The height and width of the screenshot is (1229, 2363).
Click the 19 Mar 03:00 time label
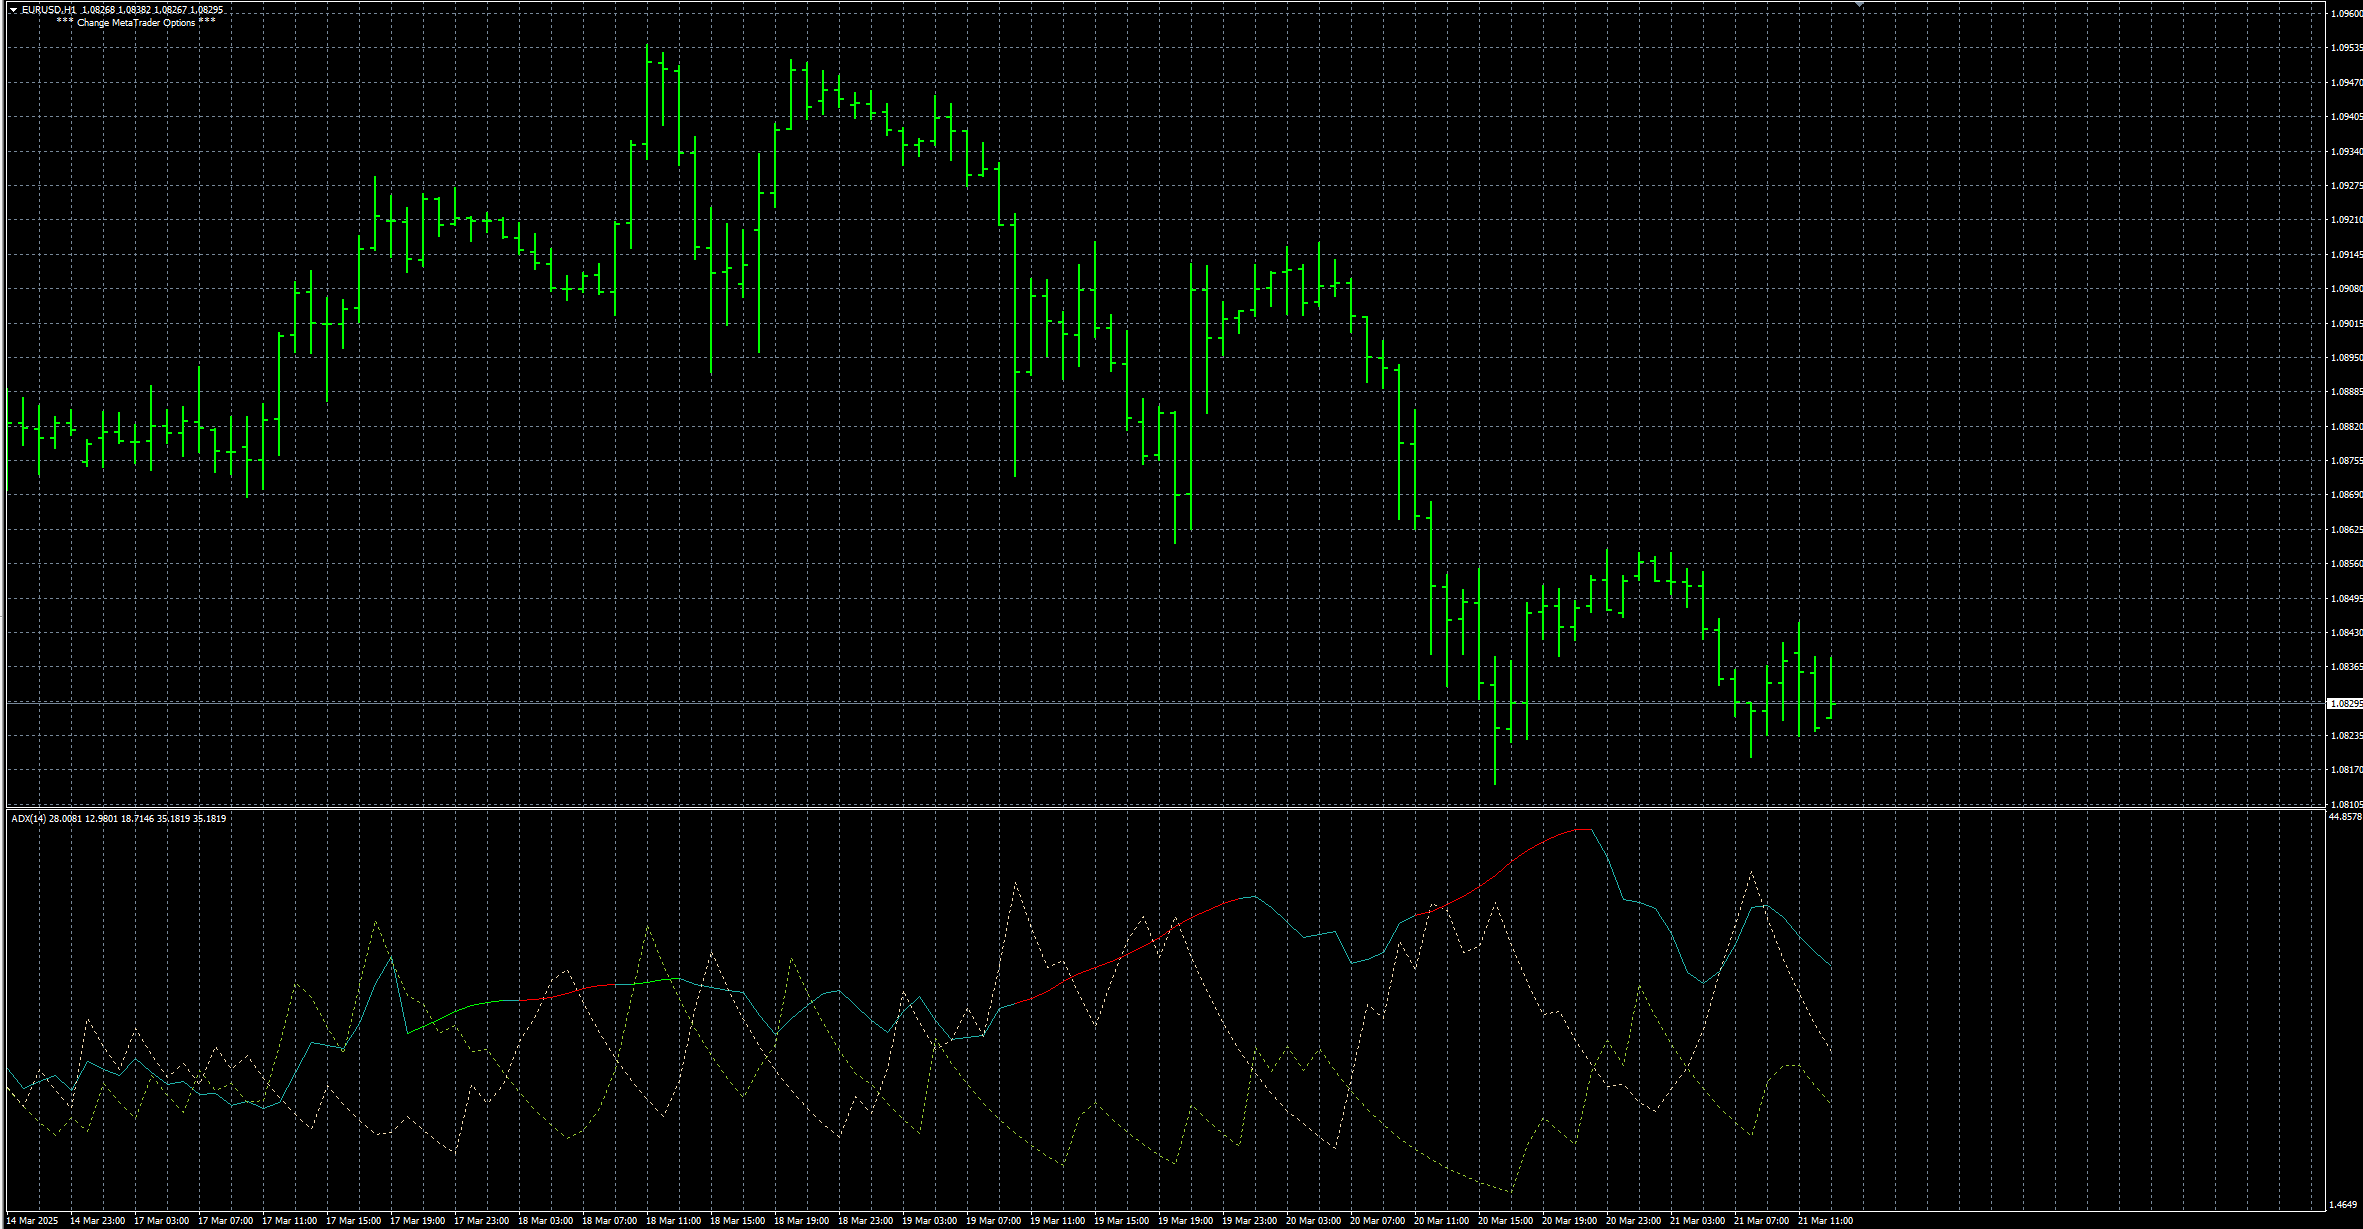click(x=929, y=1221)
